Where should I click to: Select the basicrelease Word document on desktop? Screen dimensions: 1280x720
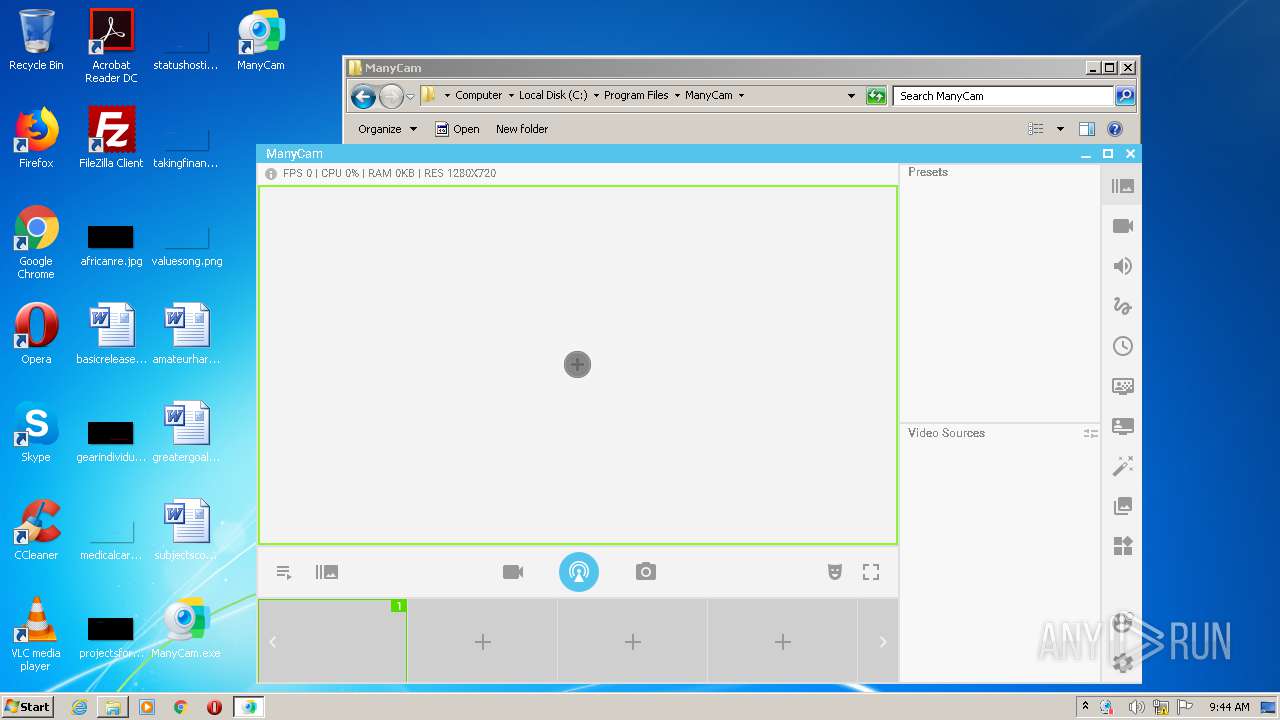(x=111, y=334)
